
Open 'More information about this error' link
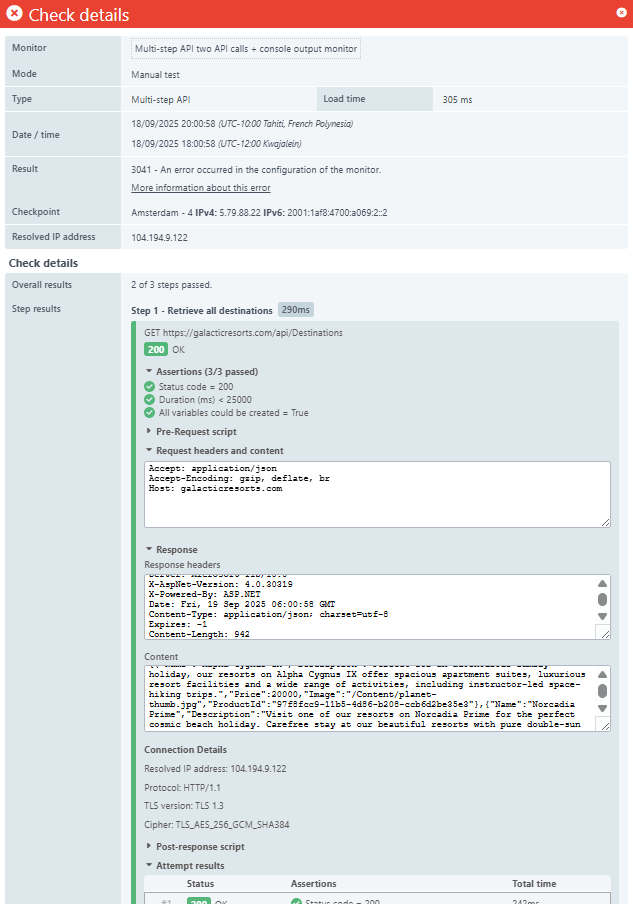(x=200, y=187)
